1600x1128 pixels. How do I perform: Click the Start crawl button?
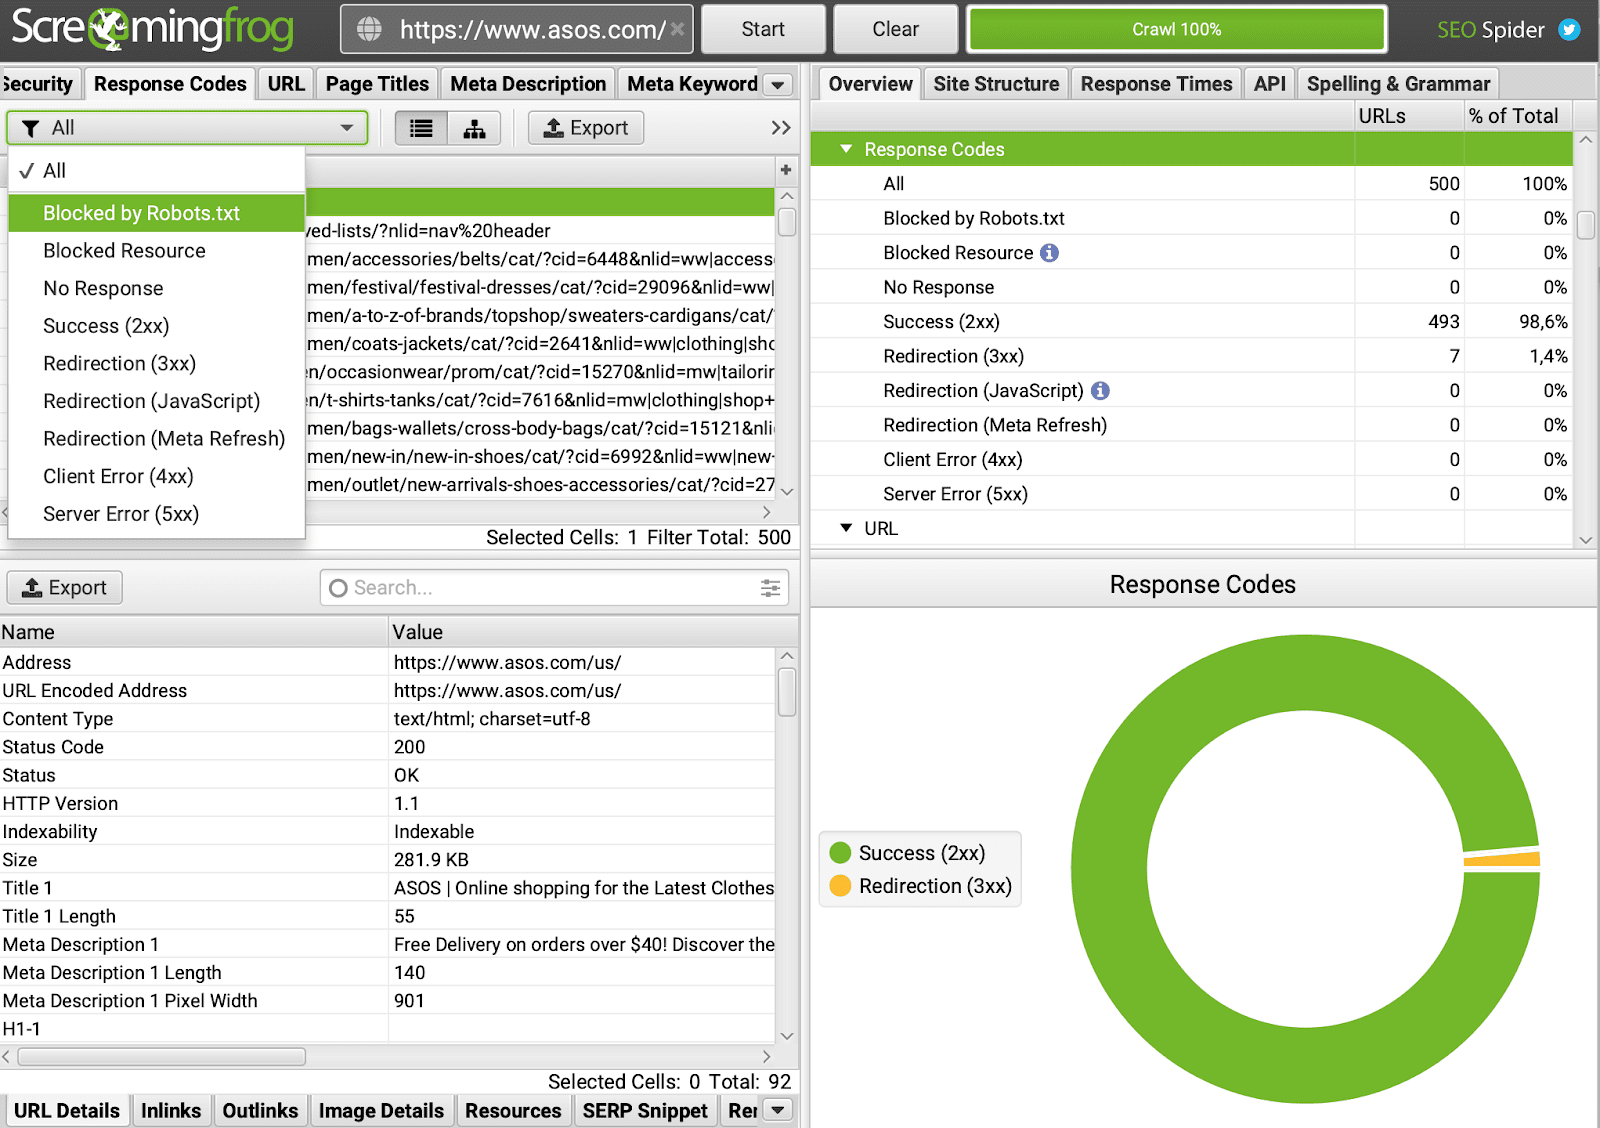click(x=763, y=29)
